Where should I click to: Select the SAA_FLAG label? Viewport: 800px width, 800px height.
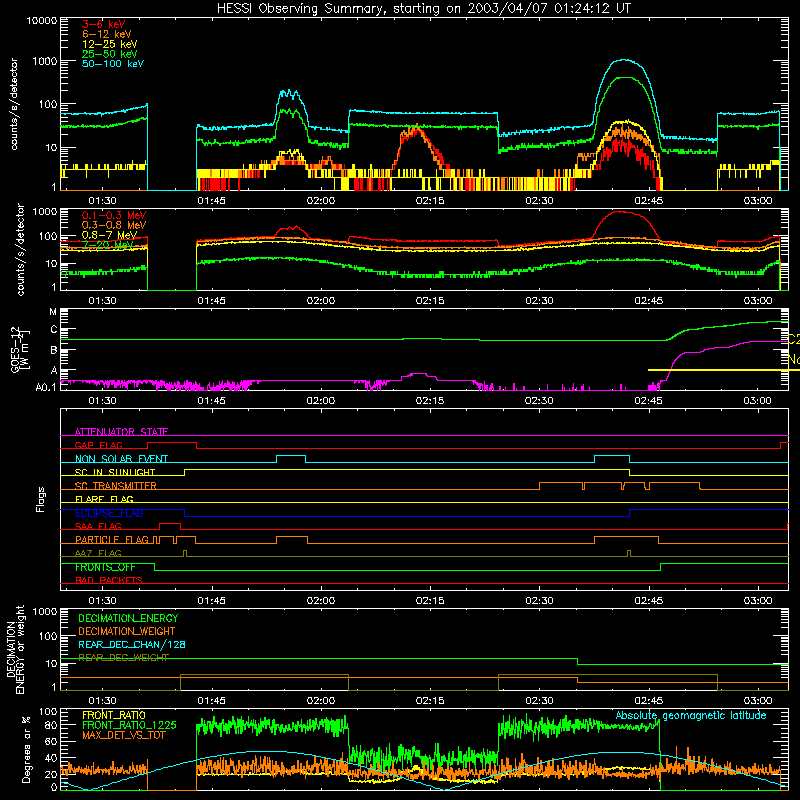pyautogui.click(x=98, y=526)
